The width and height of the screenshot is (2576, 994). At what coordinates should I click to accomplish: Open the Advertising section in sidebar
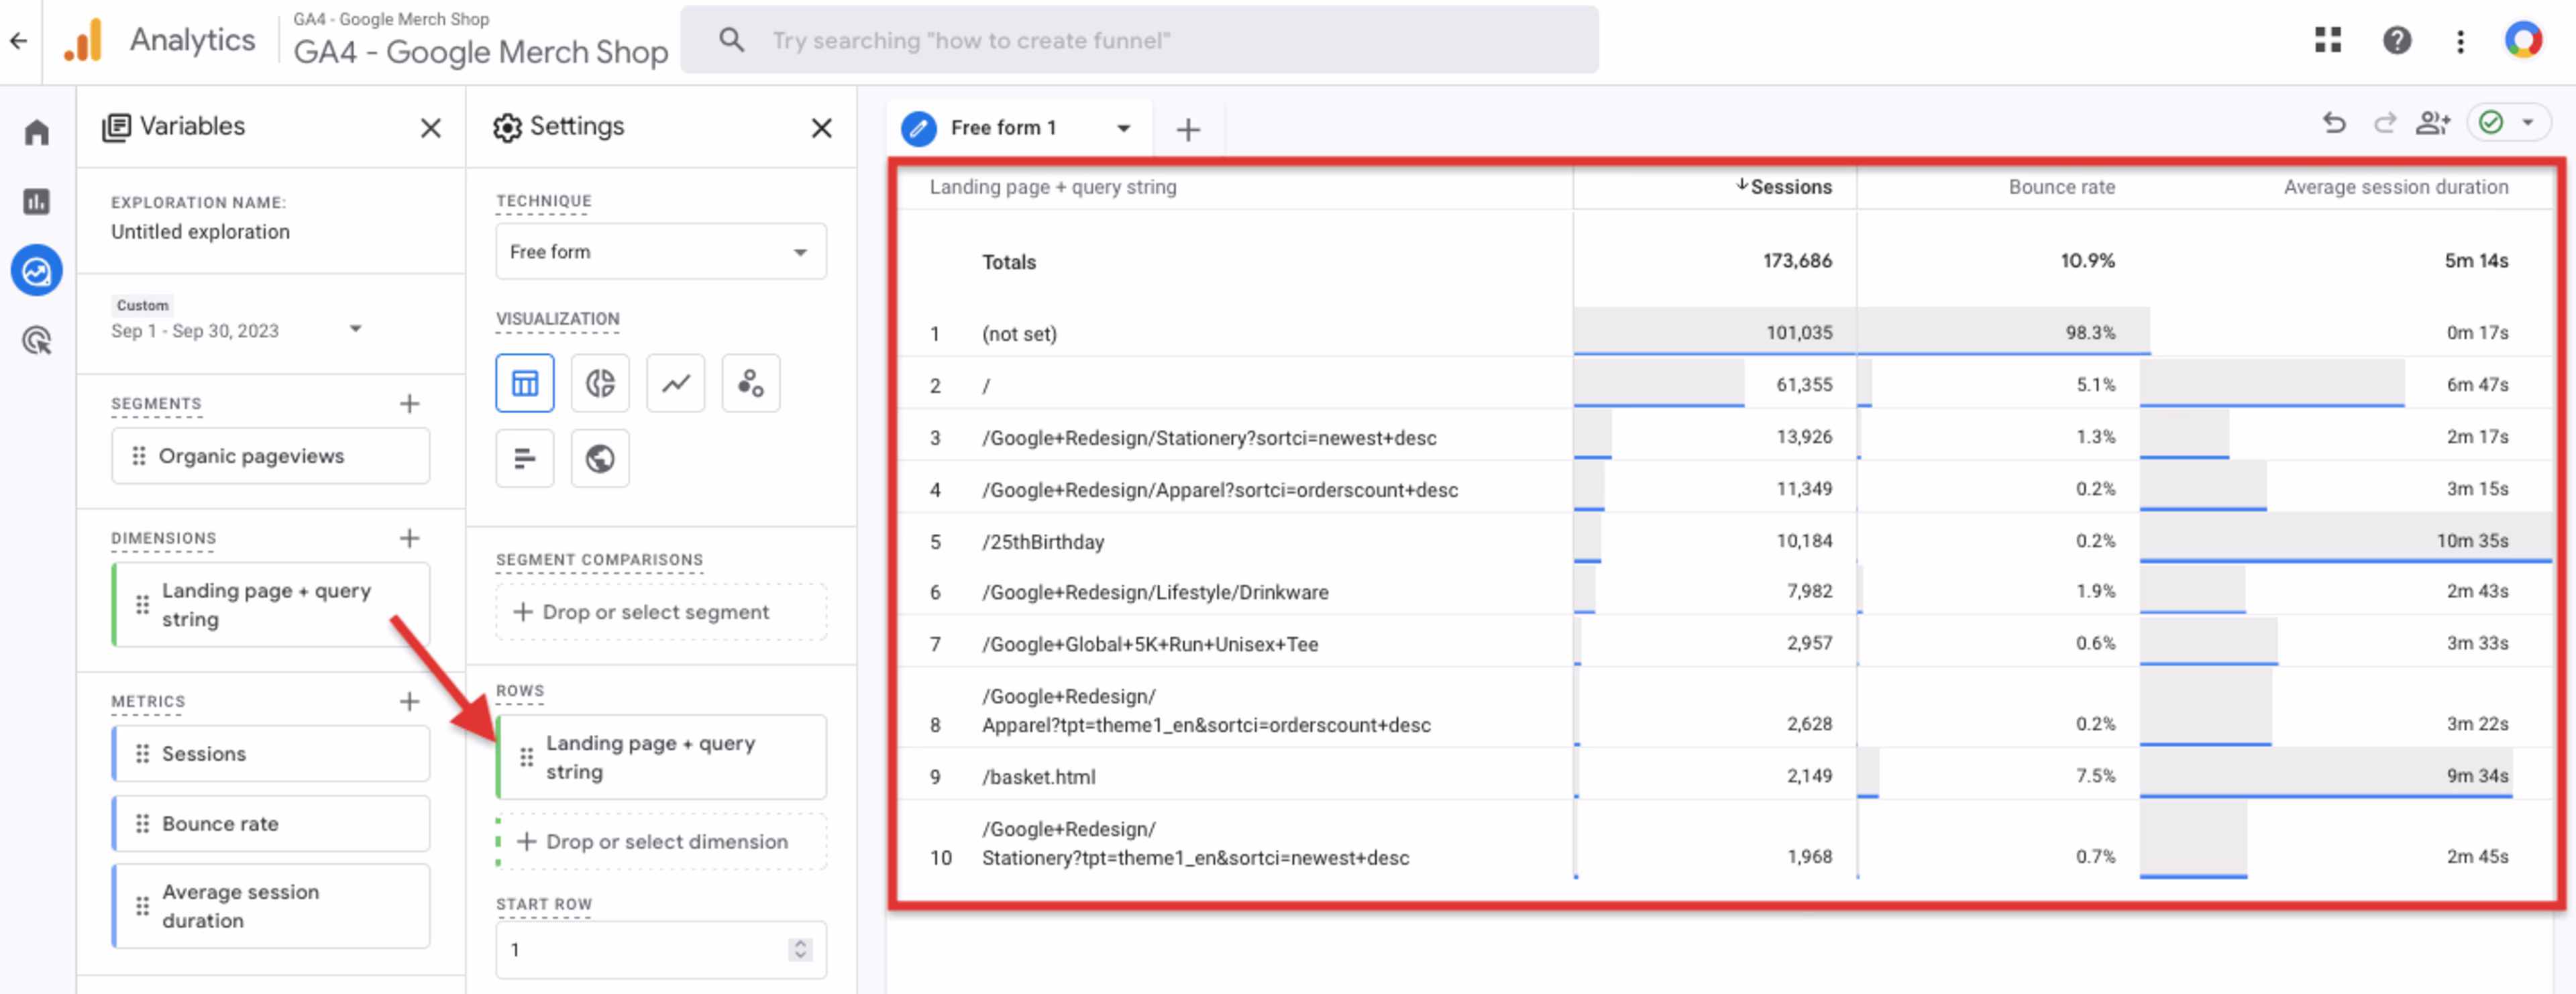coord(37,341)
